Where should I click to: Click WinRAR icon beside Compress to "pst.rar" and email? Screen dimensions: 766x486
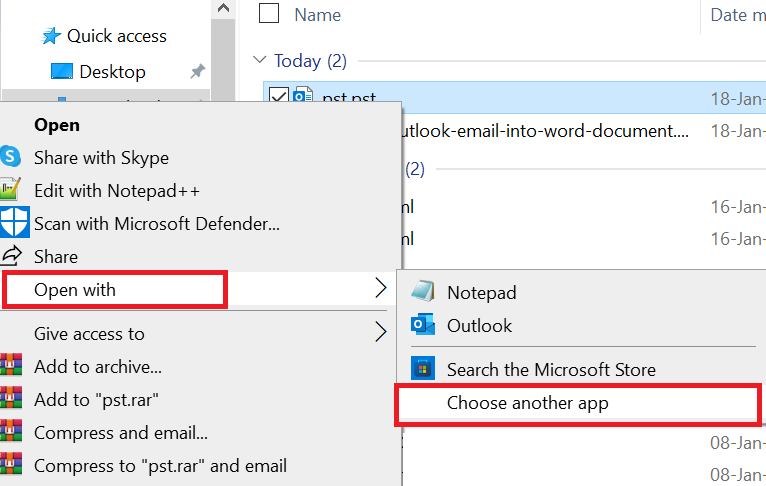(11, 464)
